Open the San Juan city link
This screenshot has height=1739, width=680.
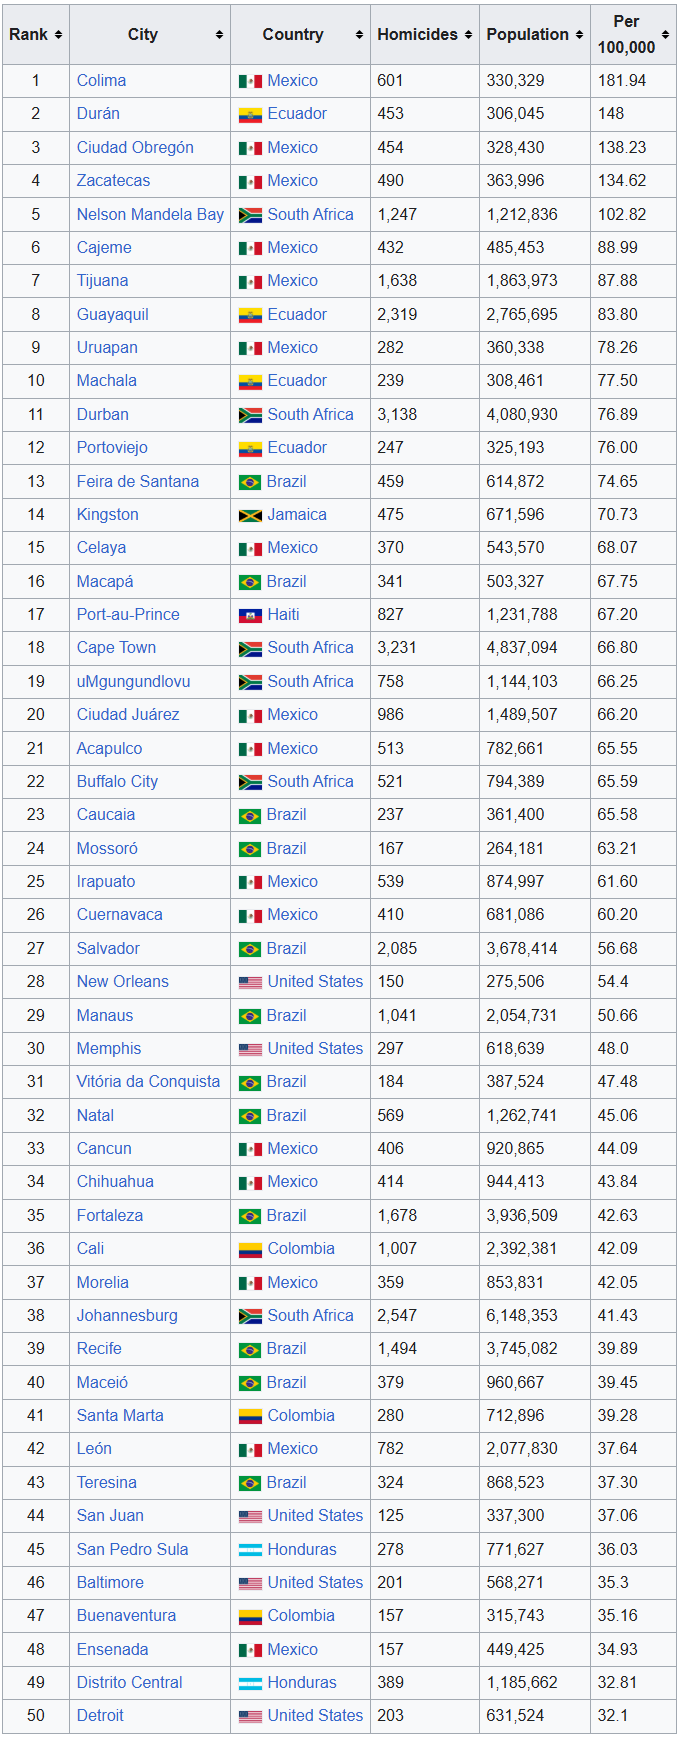click(110, 1516)
